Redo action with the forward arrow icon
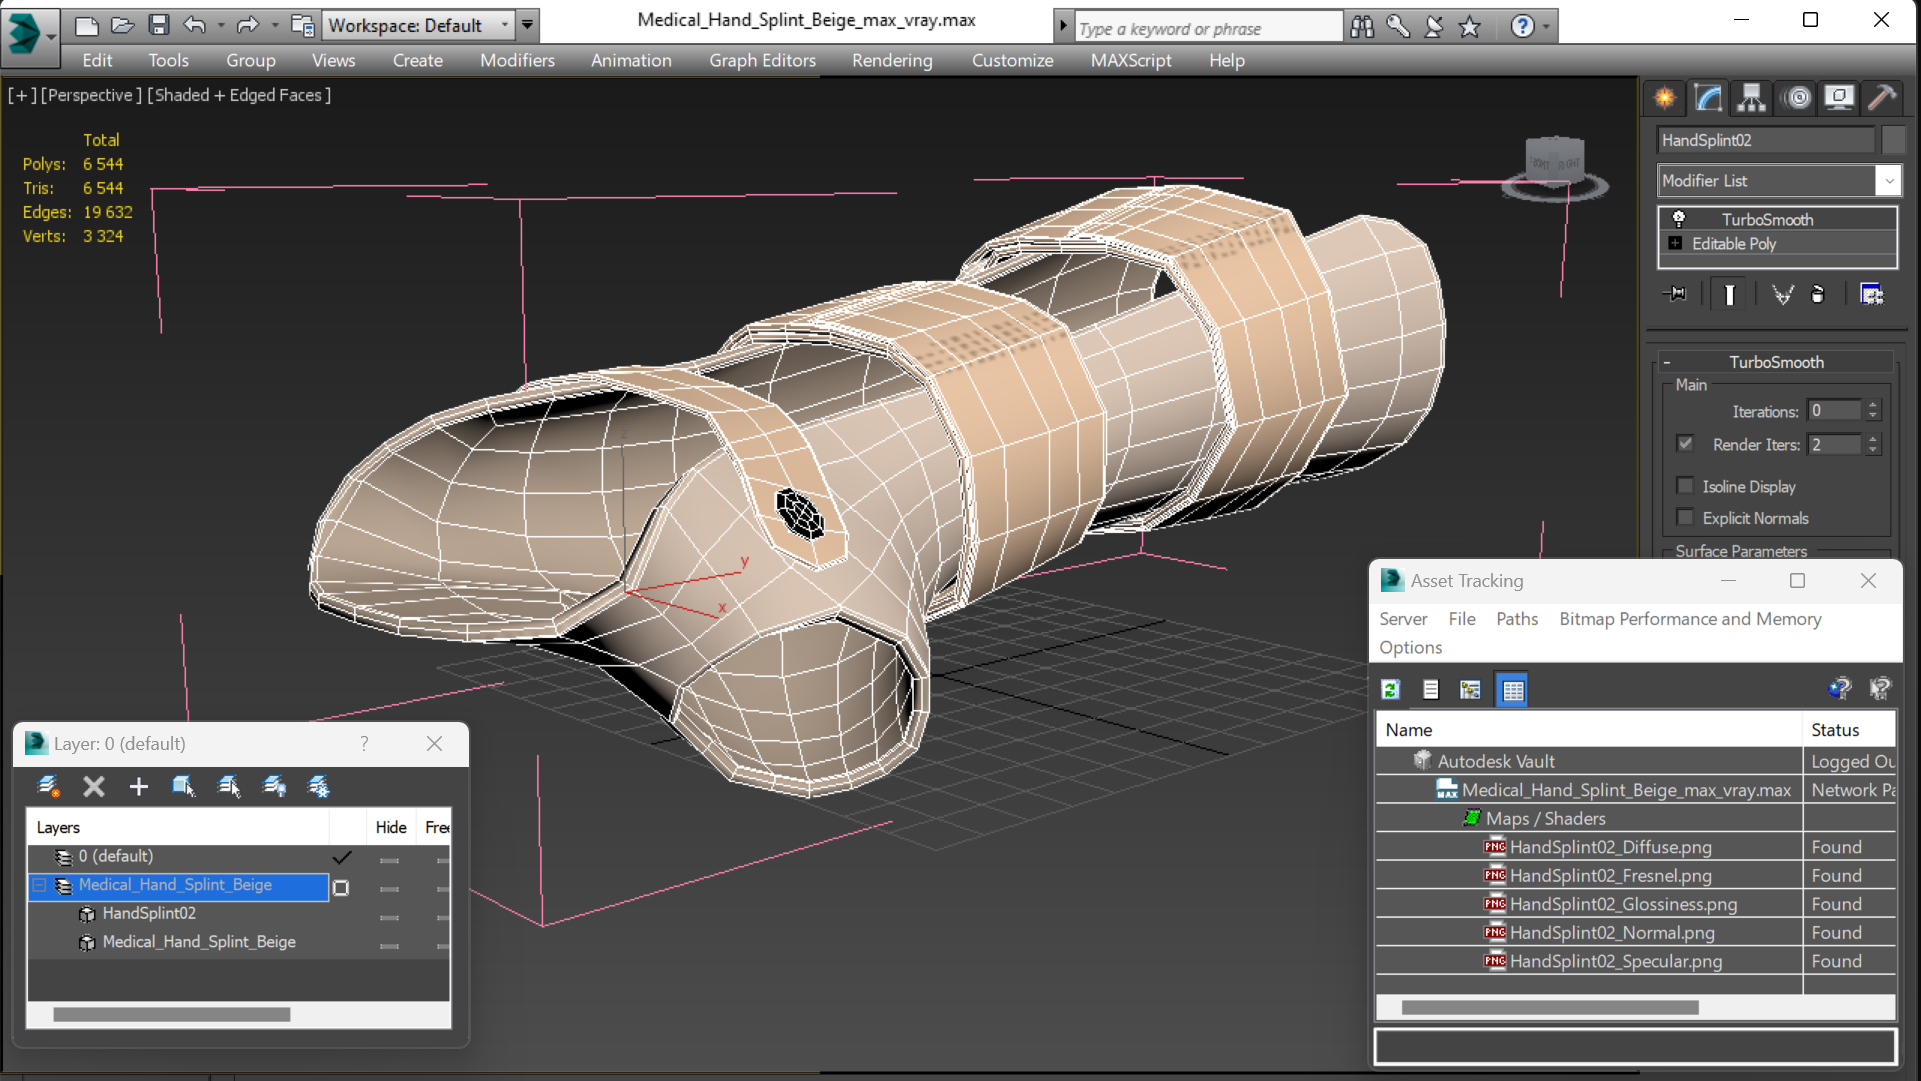This screenshot has width=1921, height=1081. pyautogui.click(x=247, y=25)
